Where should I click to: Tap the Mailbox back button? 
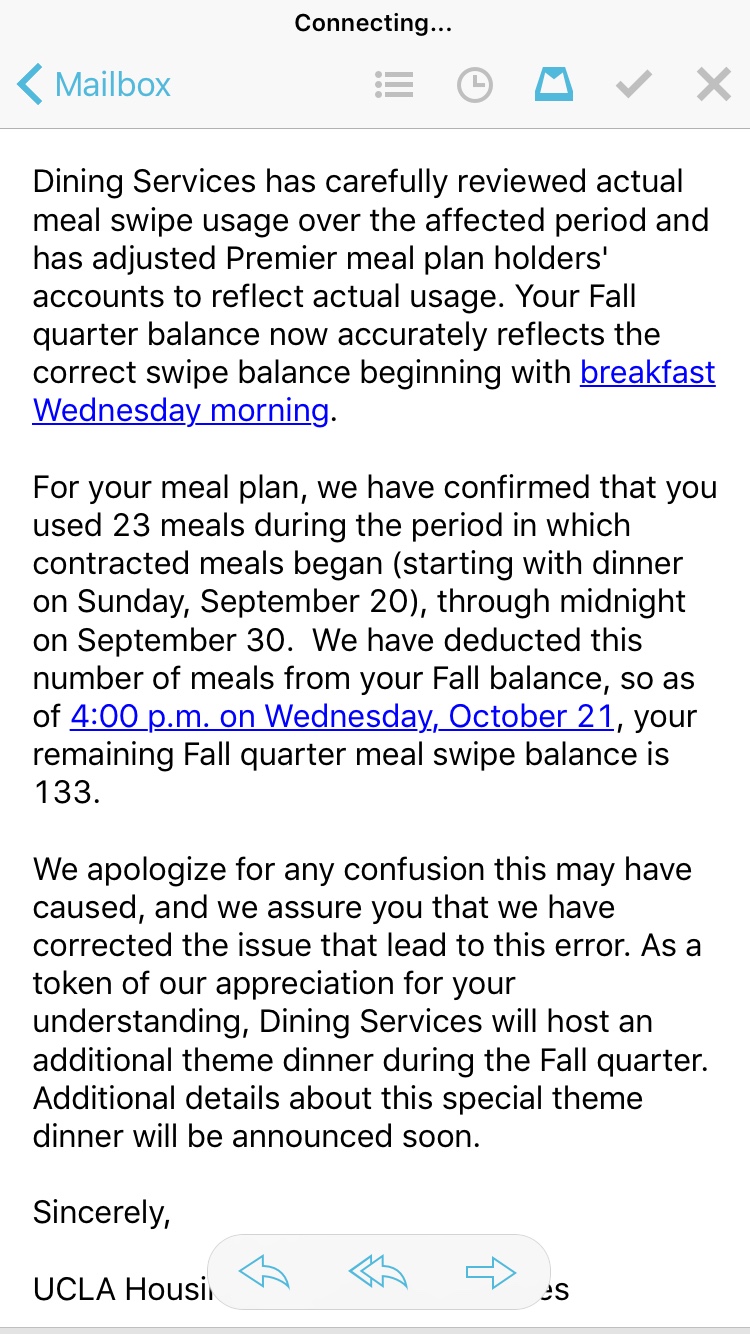click(x=95, y=85)
